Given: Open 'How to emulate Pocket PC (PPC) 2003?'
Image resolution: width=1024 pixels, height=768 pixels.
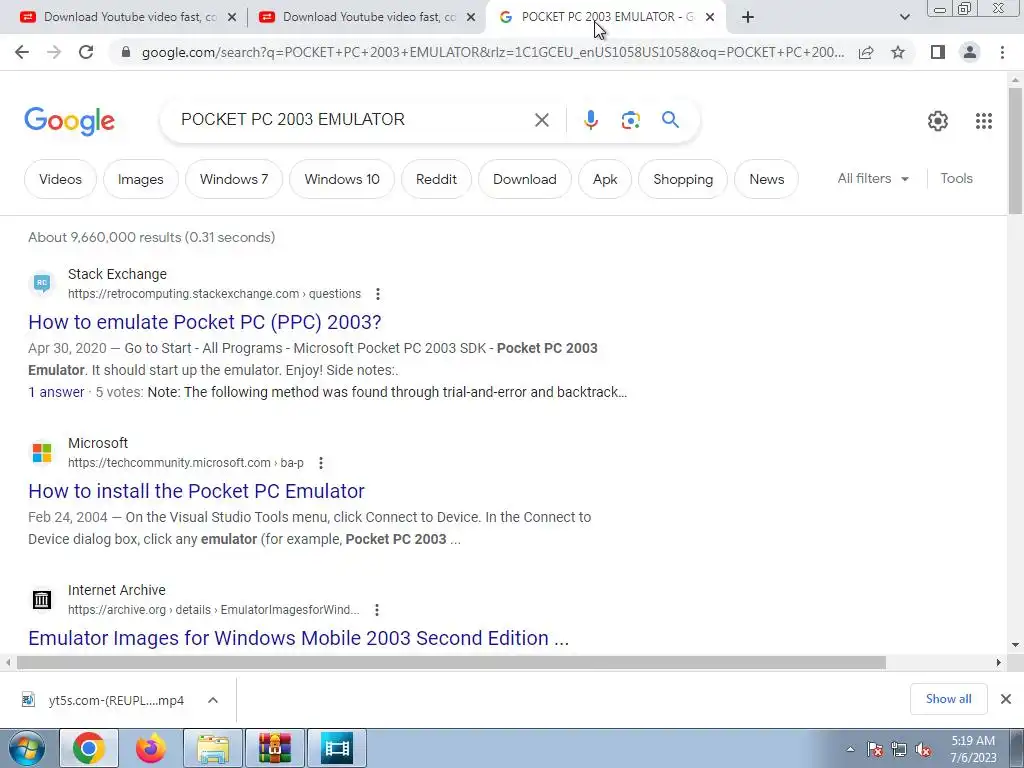Looking at the screenshot, I should pos(204,322).
